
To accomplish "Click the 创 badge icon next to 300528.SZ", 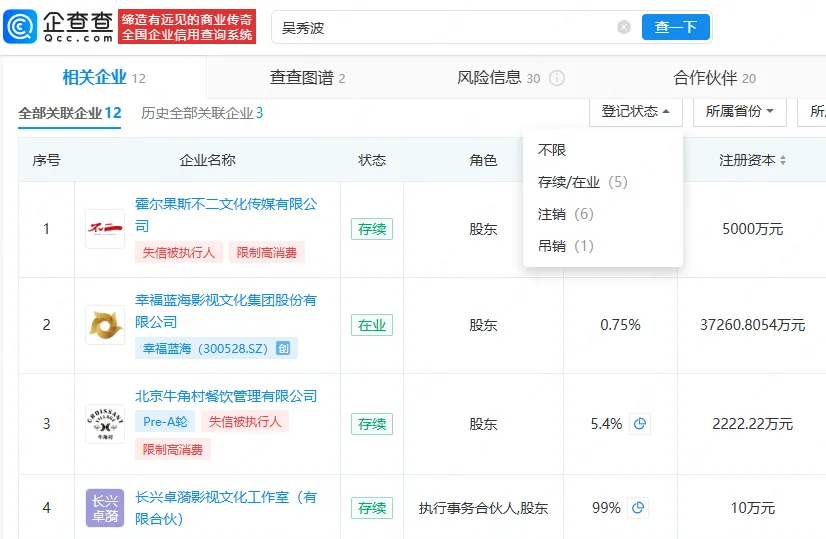I will click(x=283, y=348).
